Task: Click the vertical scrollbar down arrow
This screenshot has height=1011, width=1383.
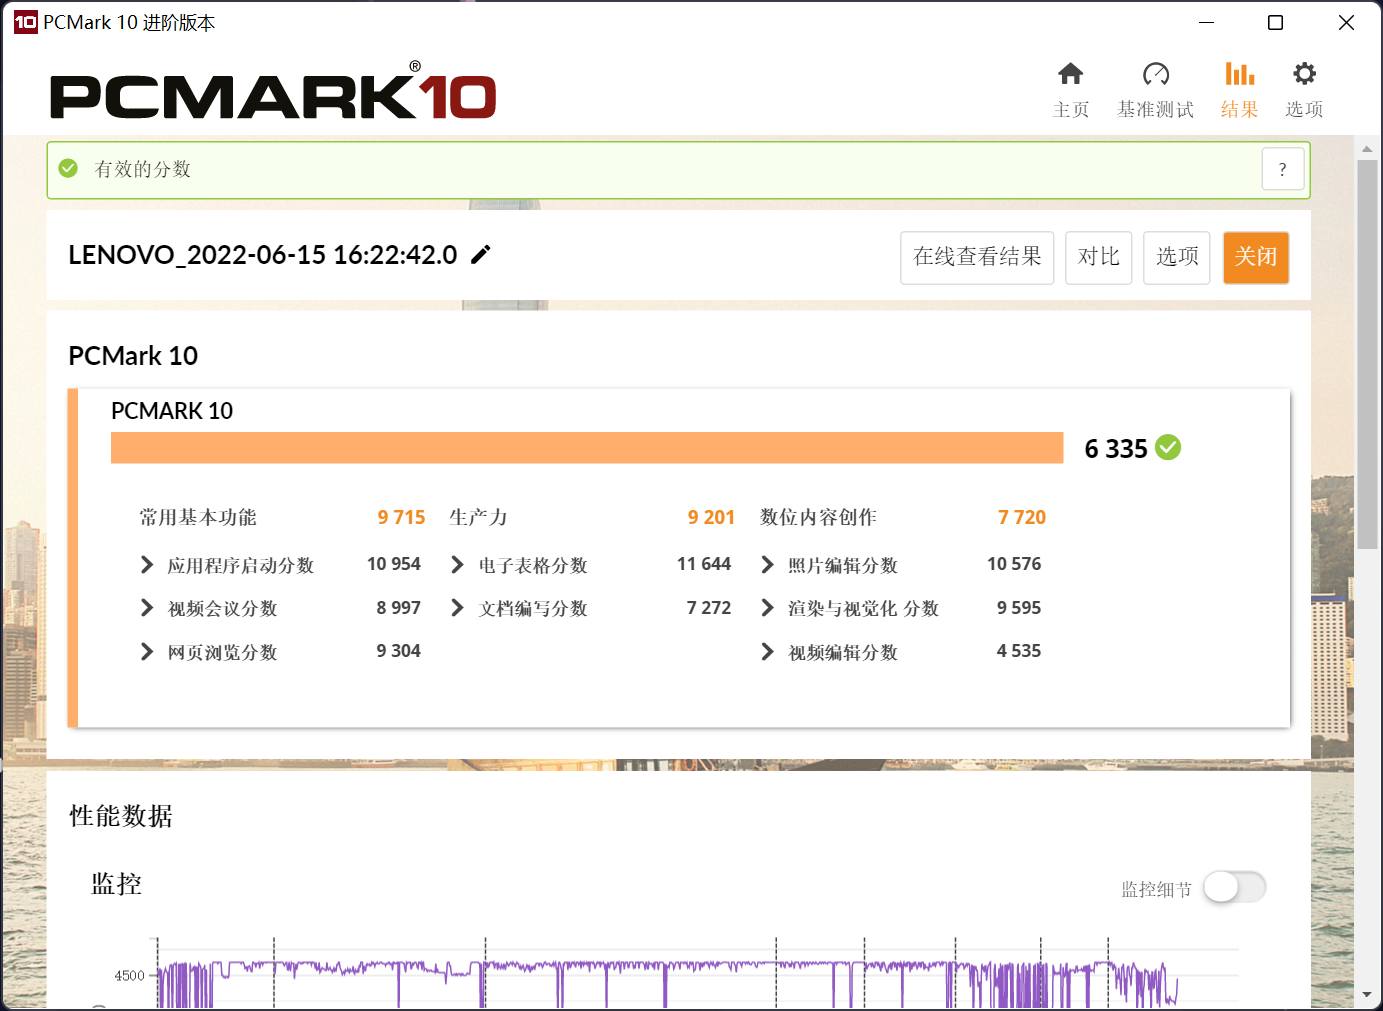Action: [1367, 995]
